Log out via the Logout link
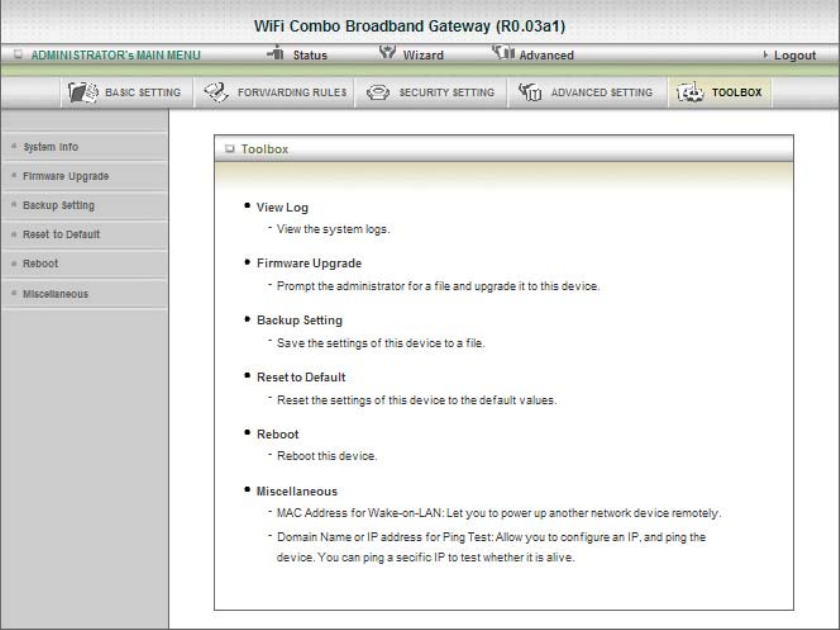Viewport: 840px width, 630px height. coord(794,55)
